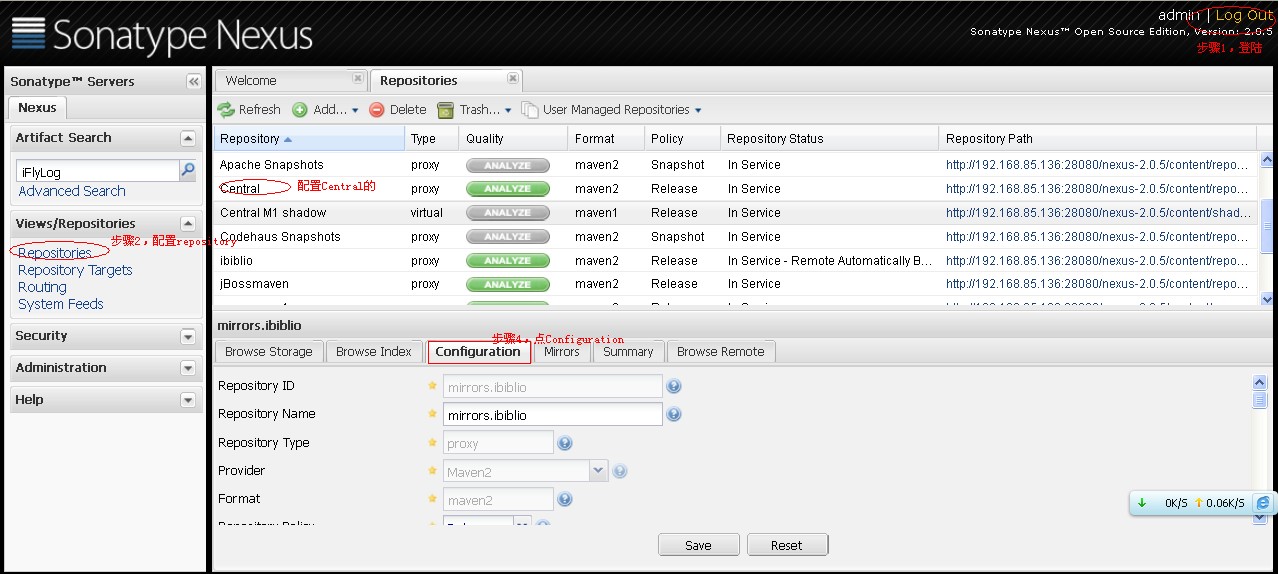Image resolution: width=1278 pixels, height=574 pixels.
Task: Sort by Quality column header
Action: pos(513,139)
